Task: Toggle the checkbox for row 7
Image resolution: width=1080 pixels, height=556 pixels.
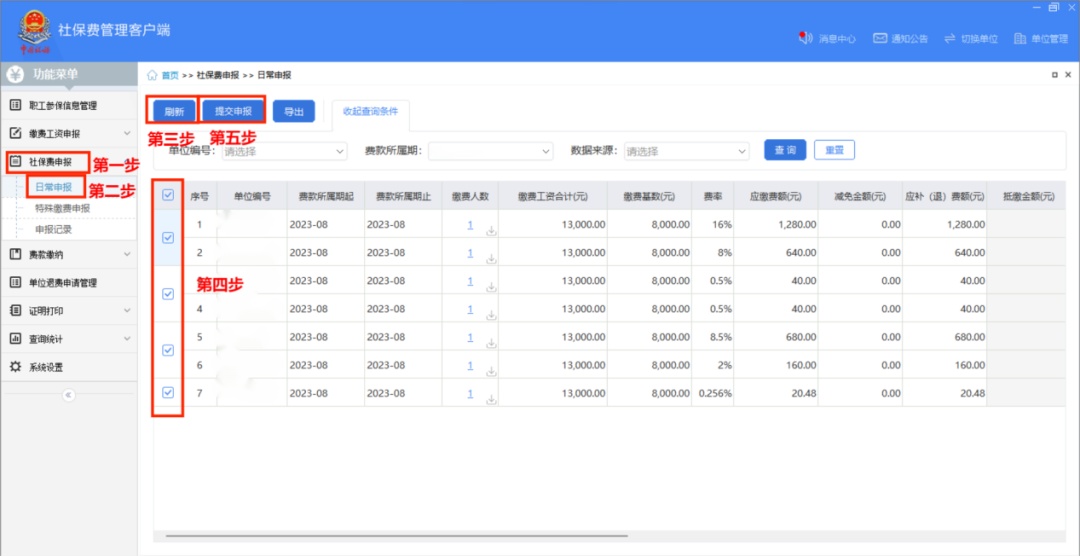Action: [167, 393]
